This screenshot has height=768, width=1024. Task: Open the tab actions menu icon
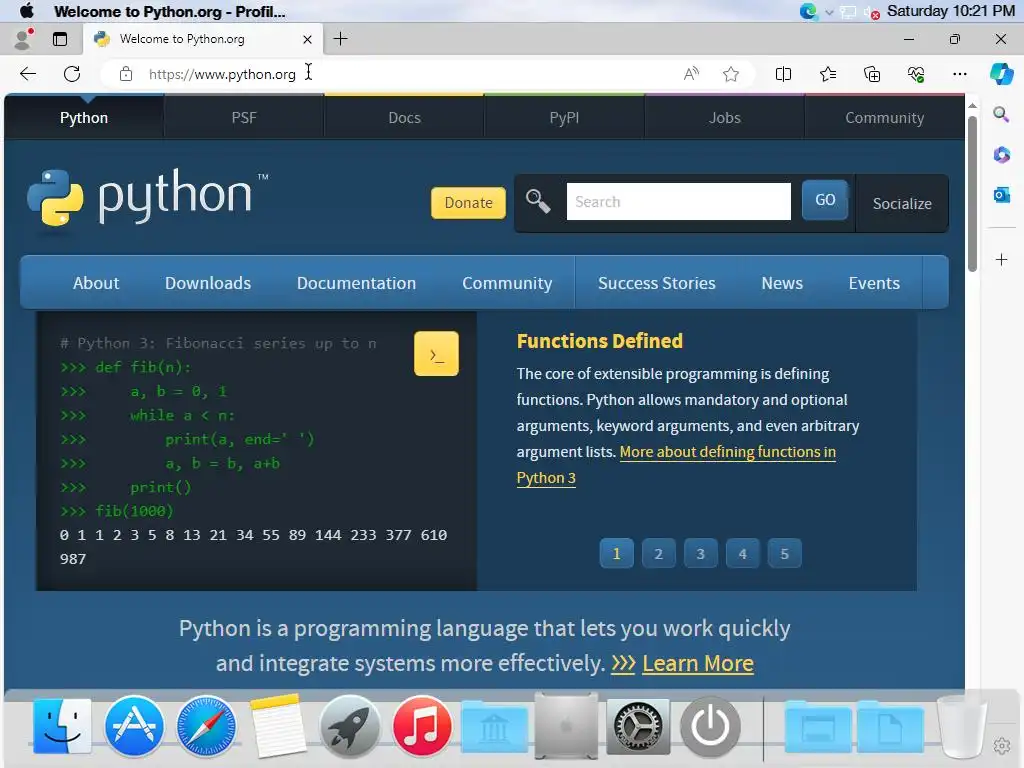pos(60,39)
